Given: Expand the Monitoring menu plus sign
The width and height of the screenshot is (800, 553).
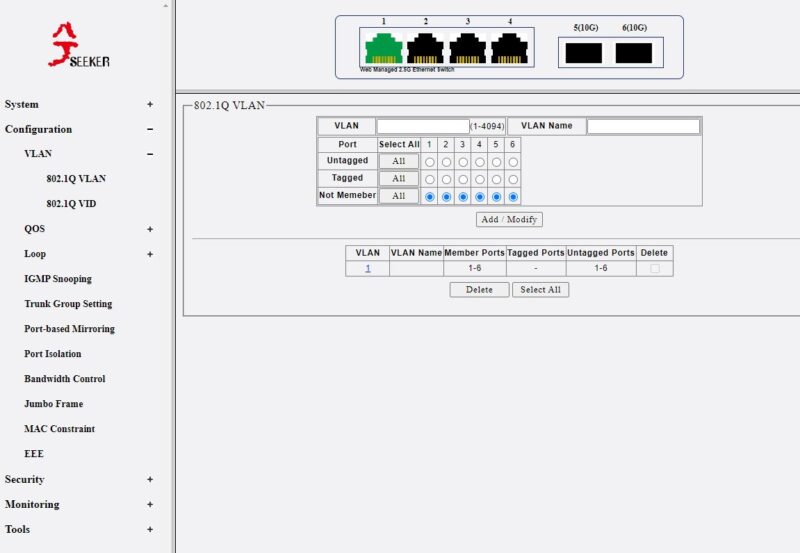Looking at the screenshot, I should [x=150, y=505].
